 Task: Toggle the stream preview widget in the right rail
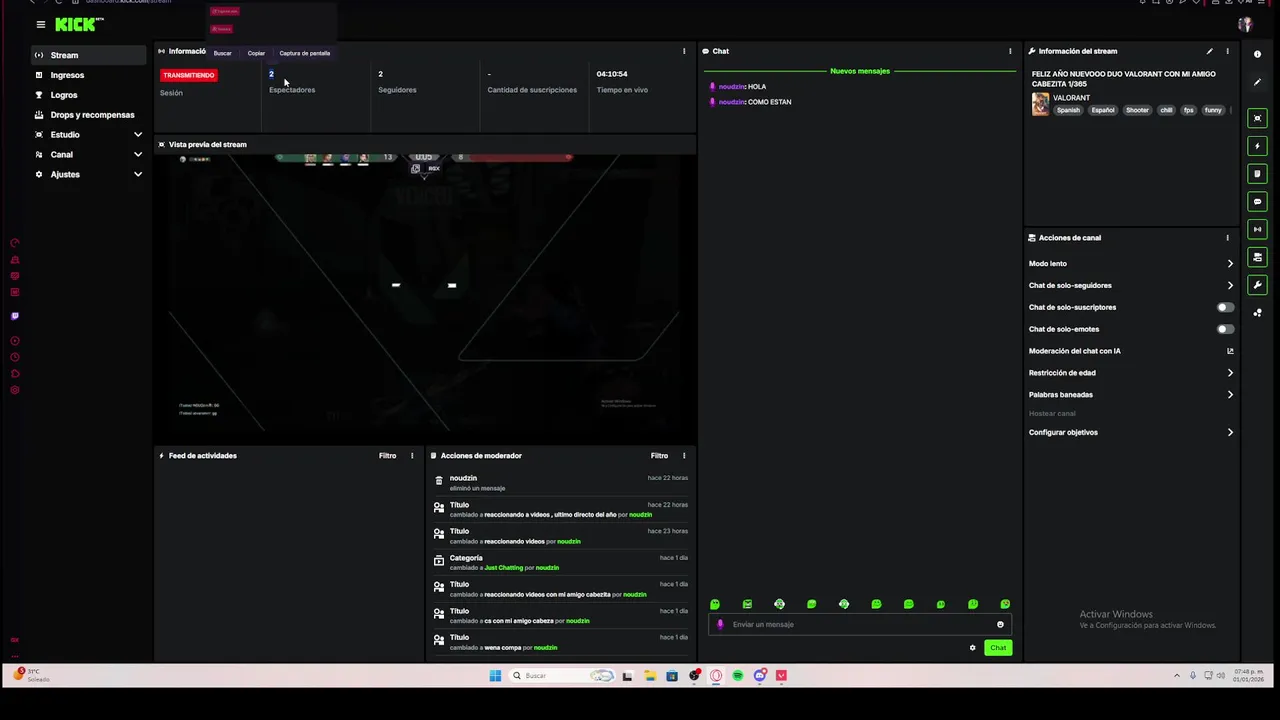pyautogui.click(x=1257, y=118)
